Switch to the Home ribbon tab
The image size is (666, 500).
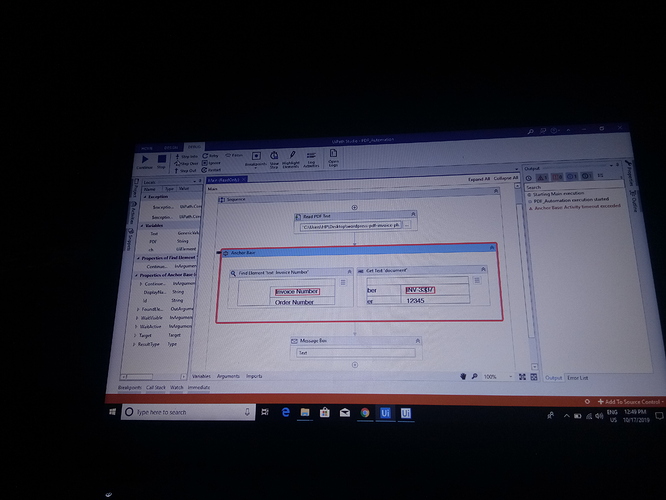147,148
